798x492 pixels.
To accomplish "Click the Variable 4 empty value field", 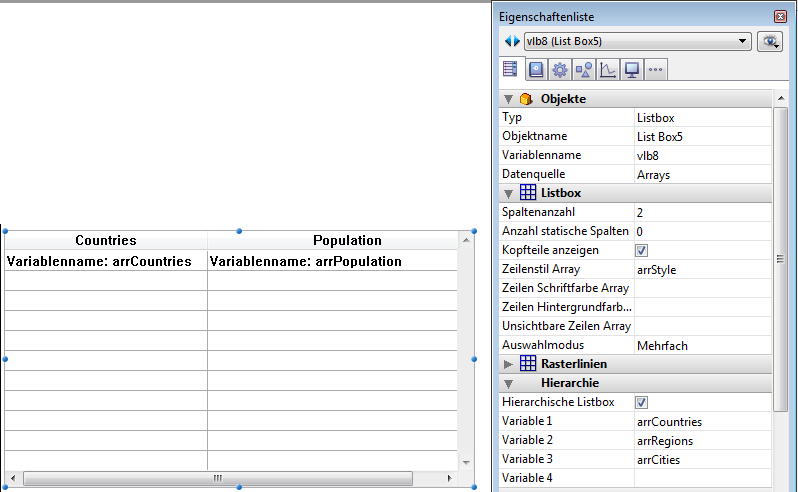I will coord(702,478).
